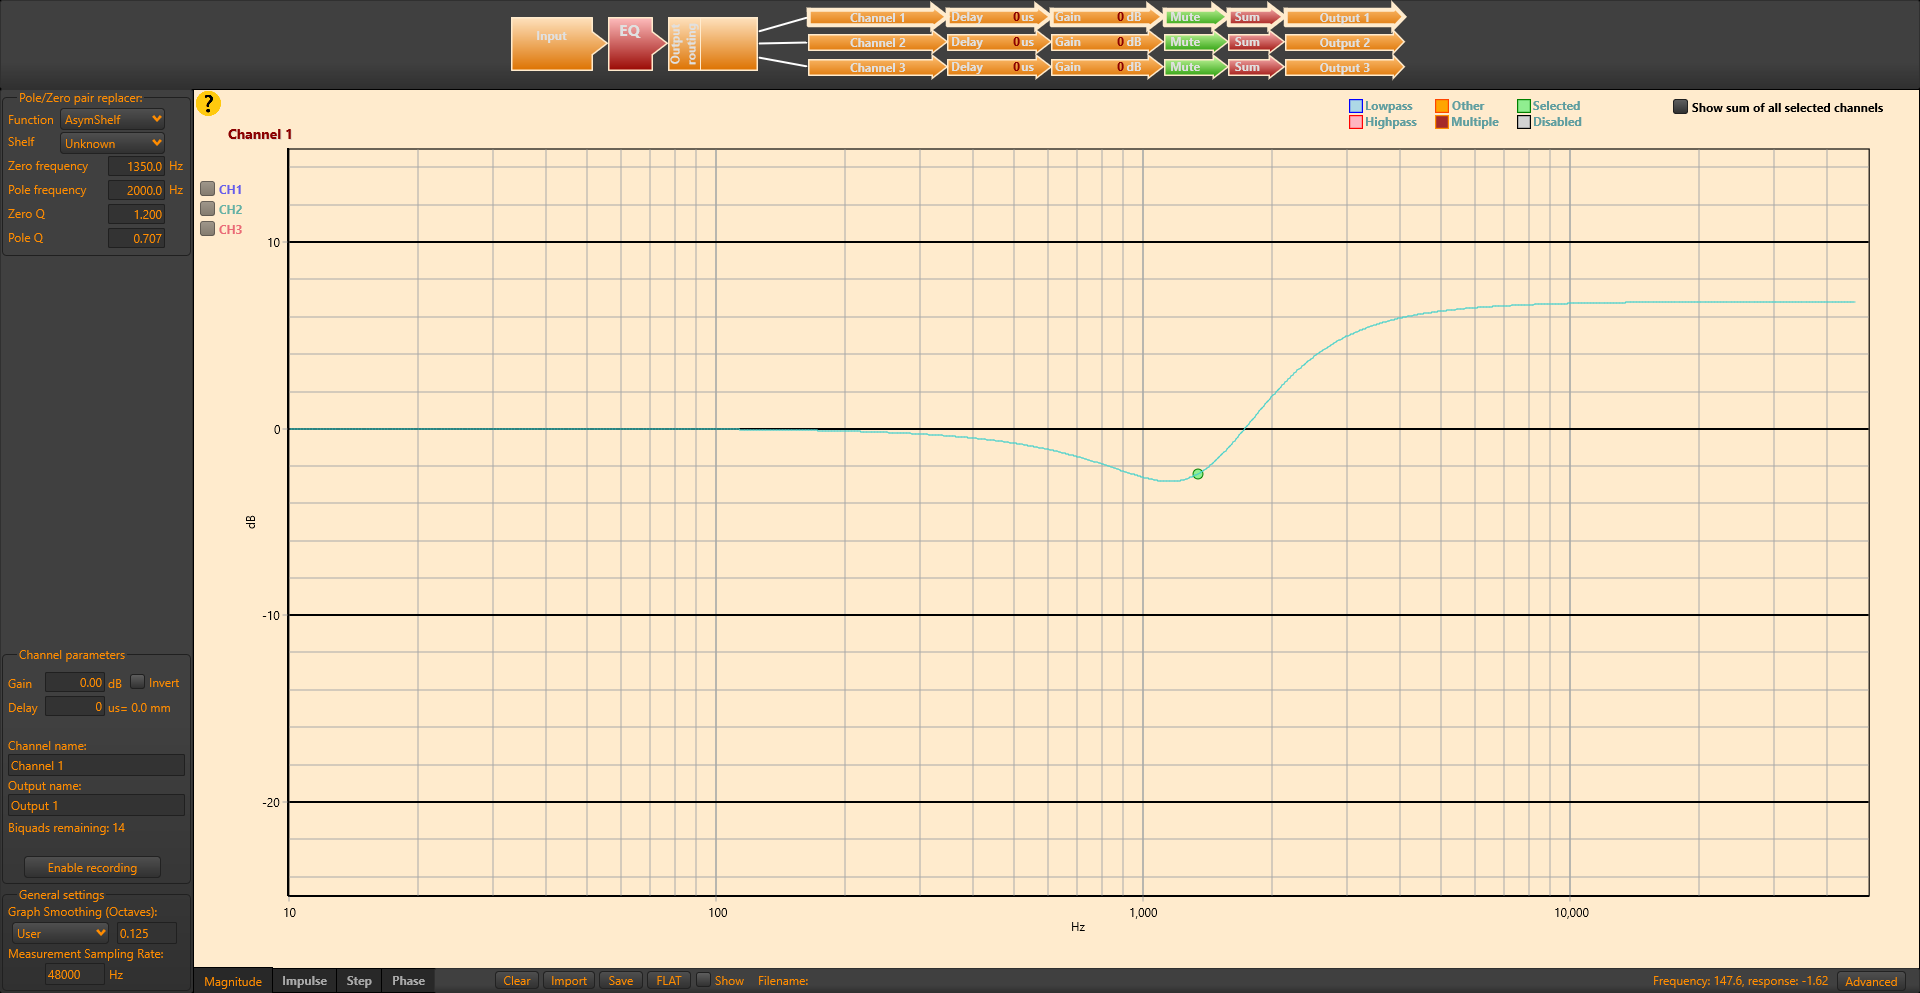
Task: Click the Pole Q input field
Action: [136, 238]
